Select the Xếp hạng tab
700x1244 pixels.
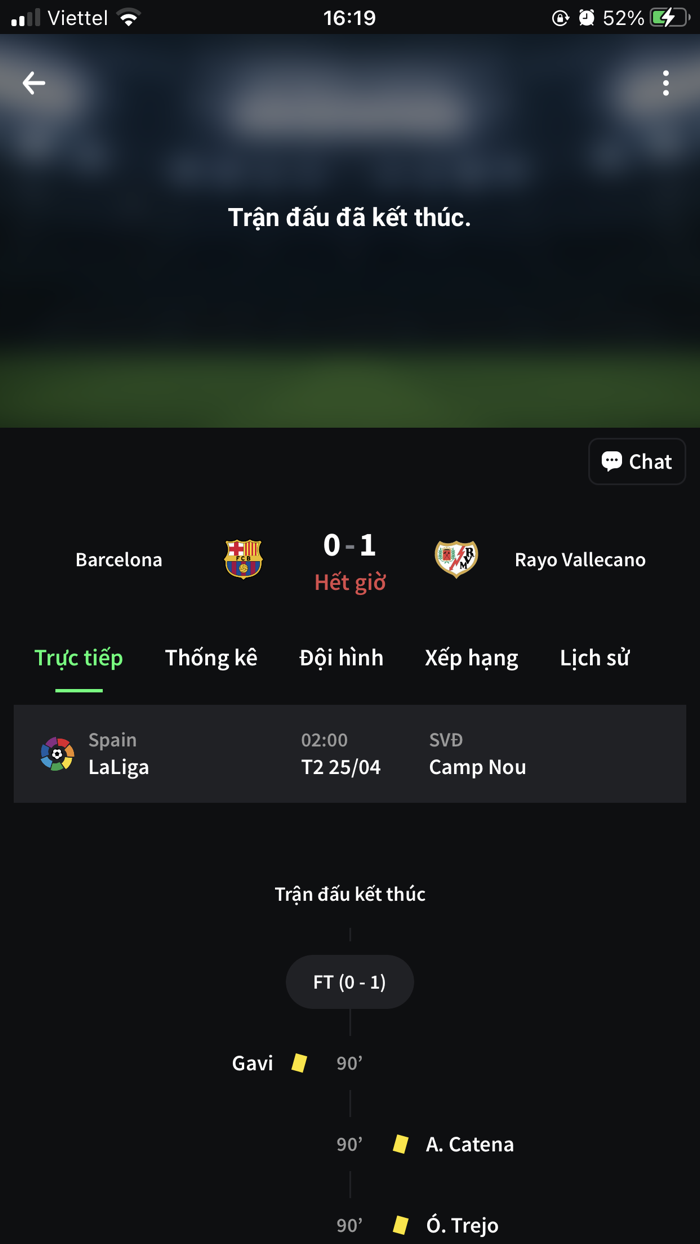pos(471,658)
